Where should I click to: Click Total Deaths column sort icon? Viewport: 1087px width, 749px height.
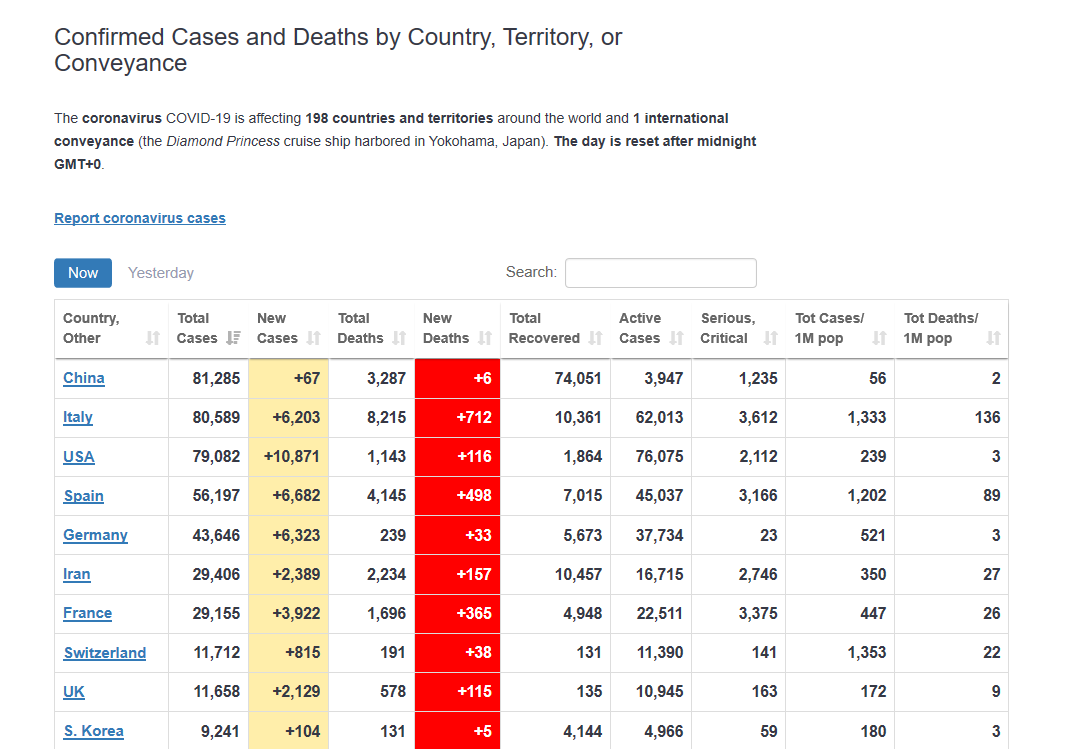point(399,339)
